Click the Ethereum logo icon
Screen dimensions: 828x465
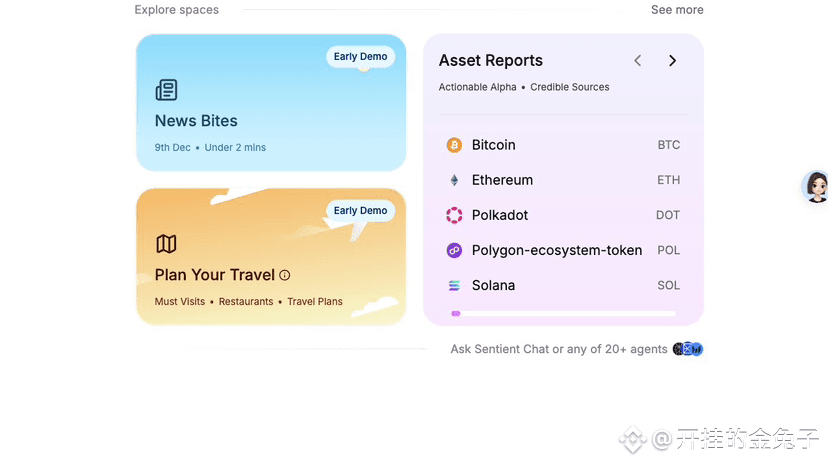click(454, 180)
